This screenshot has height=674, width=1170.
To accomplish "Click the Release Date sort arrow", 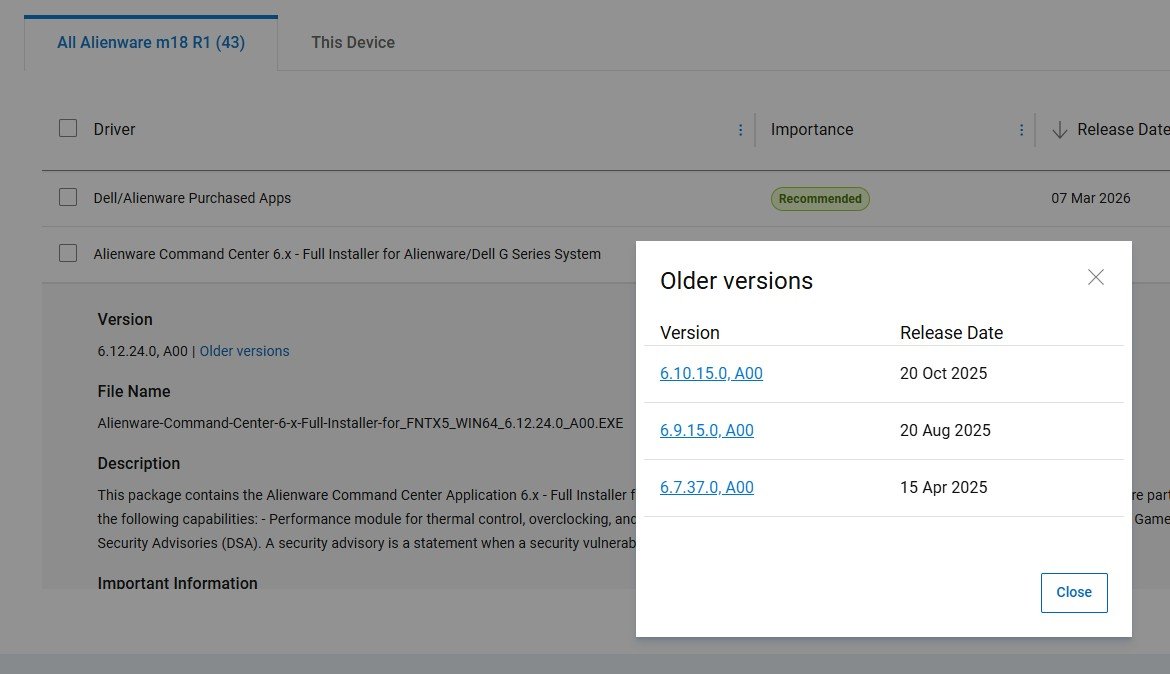I will pyautogui.click(x=1059, y=130).
